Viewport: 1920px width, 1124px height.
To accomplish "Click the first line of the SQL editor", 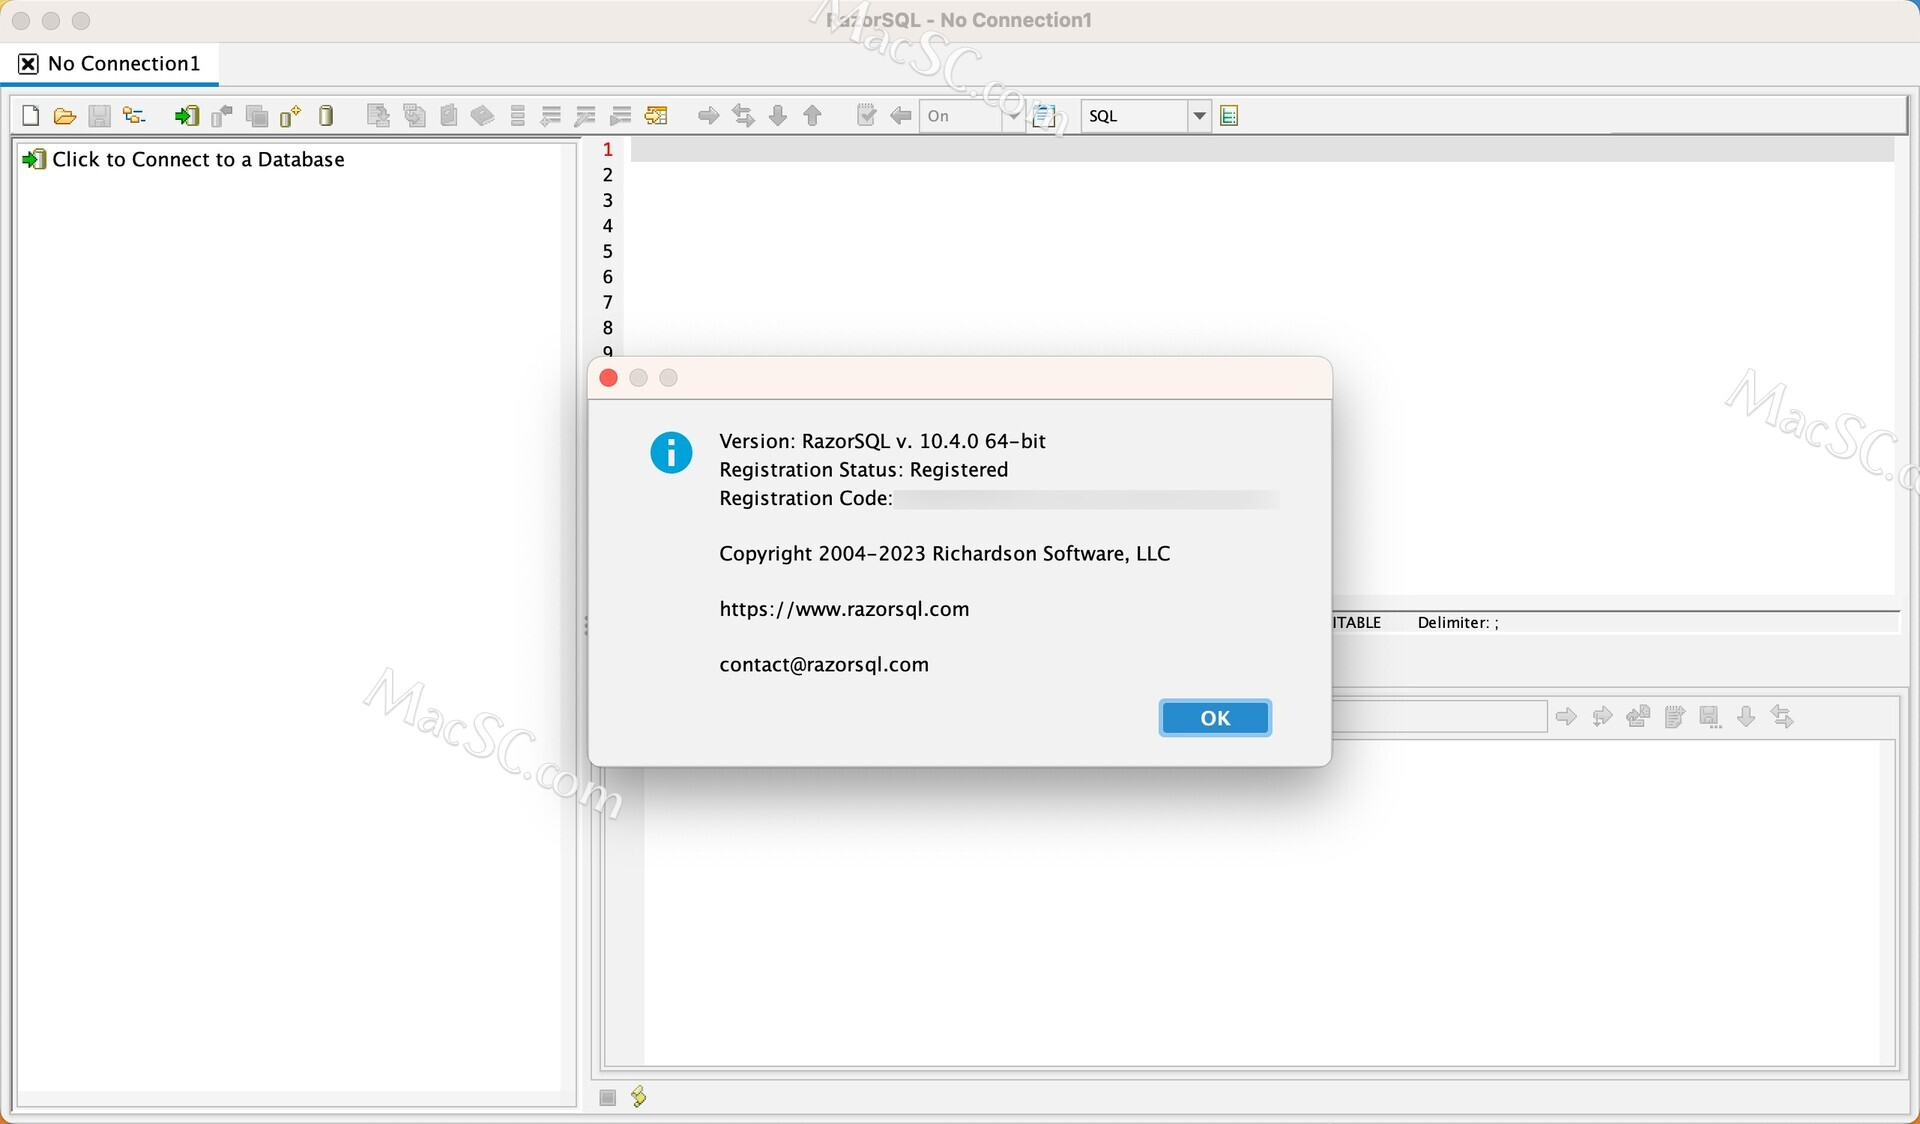I will 1262,150.
